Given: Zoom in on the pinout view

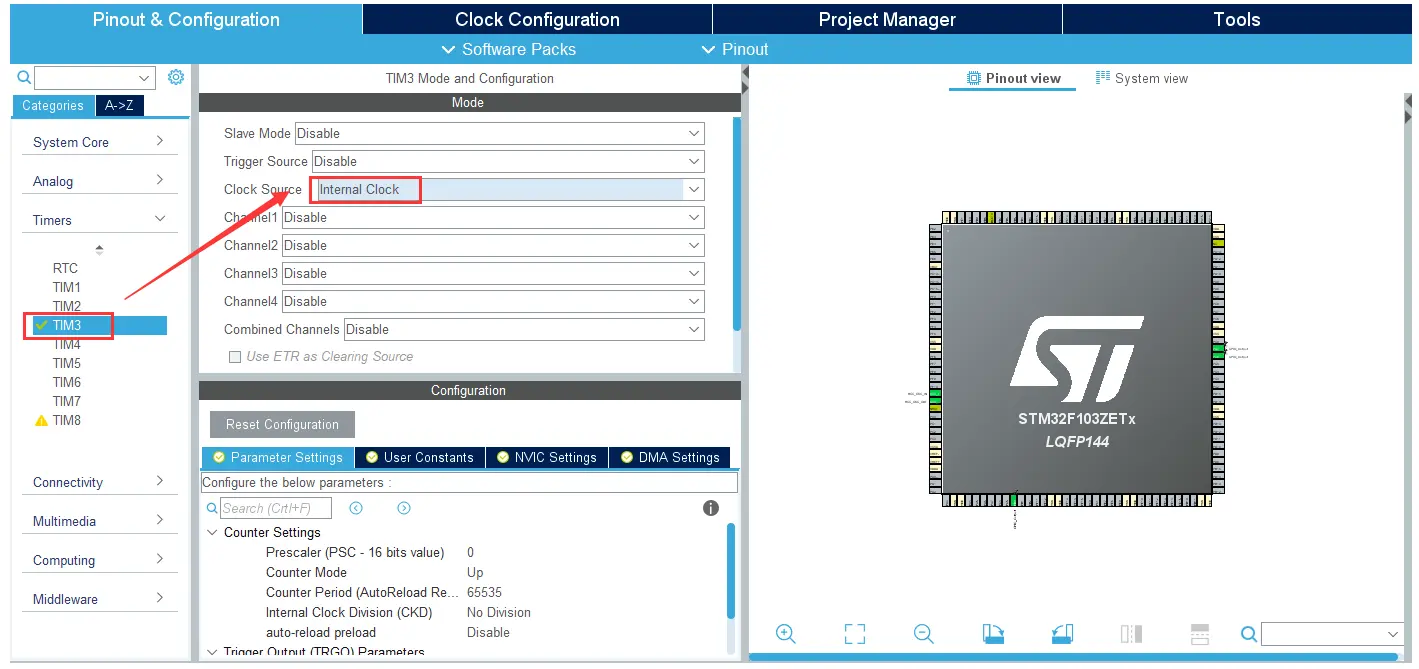Looking at the screenshot, I should (x=785, y=634).
